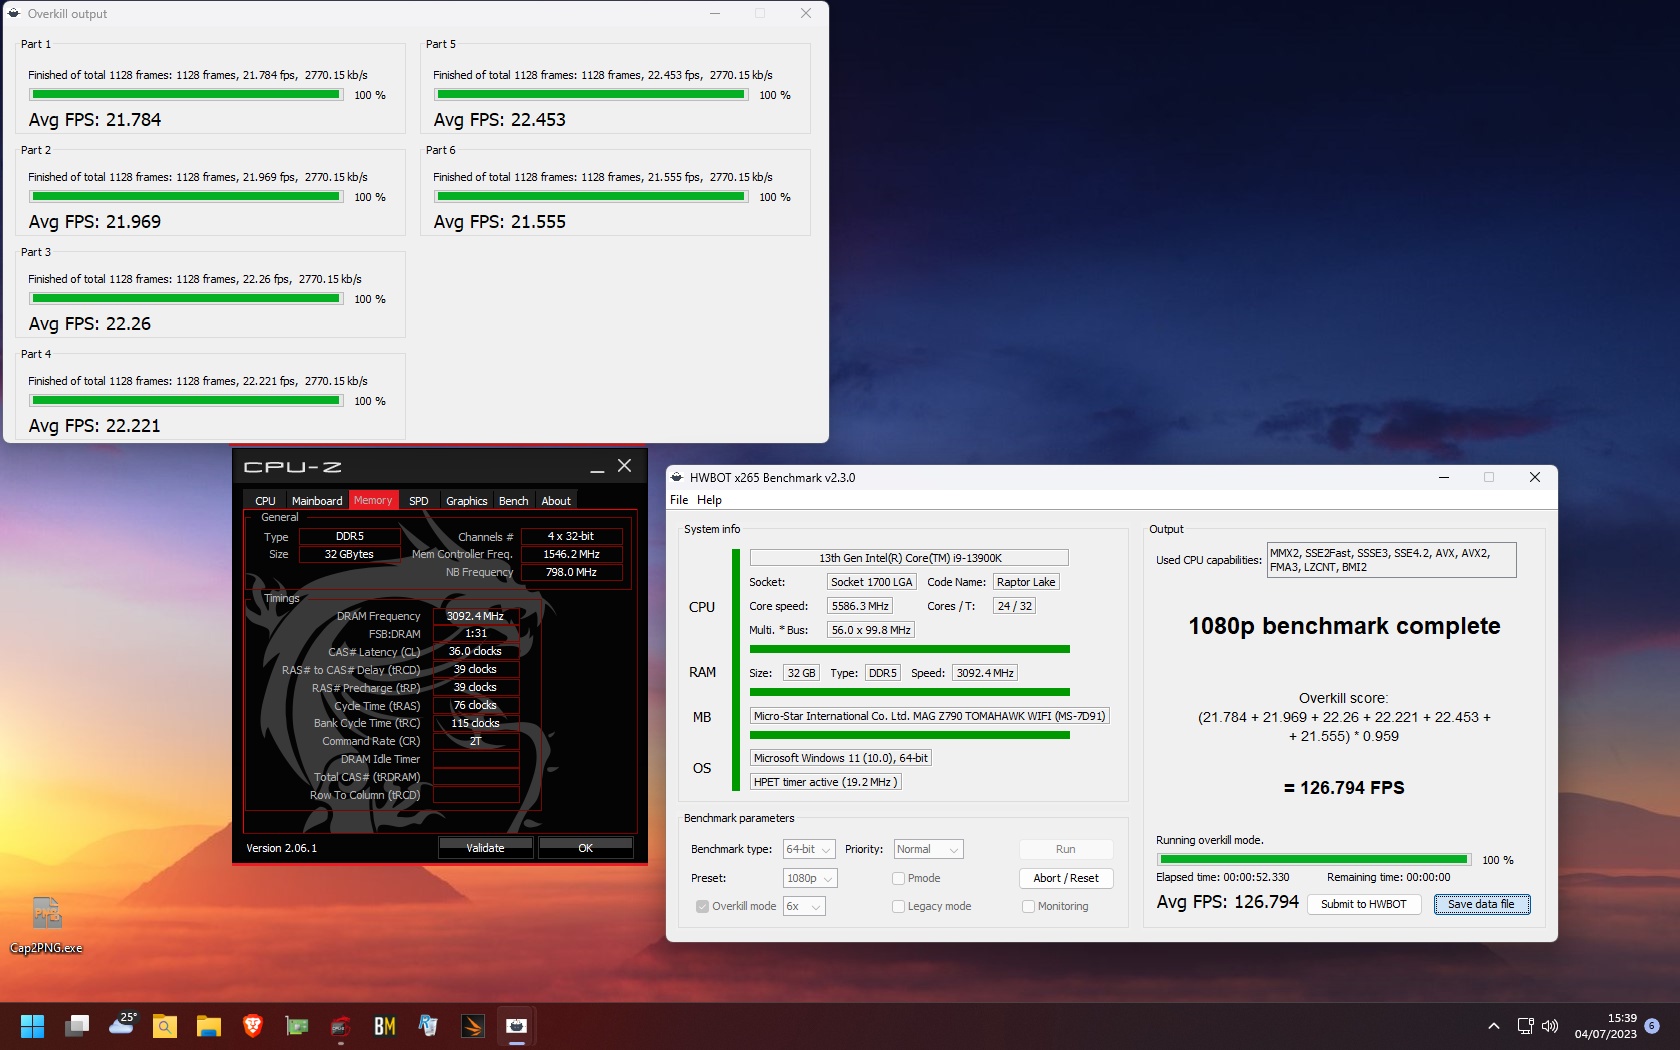
Task: Open the volume control in system tray
Action: click(1550, 1026)
